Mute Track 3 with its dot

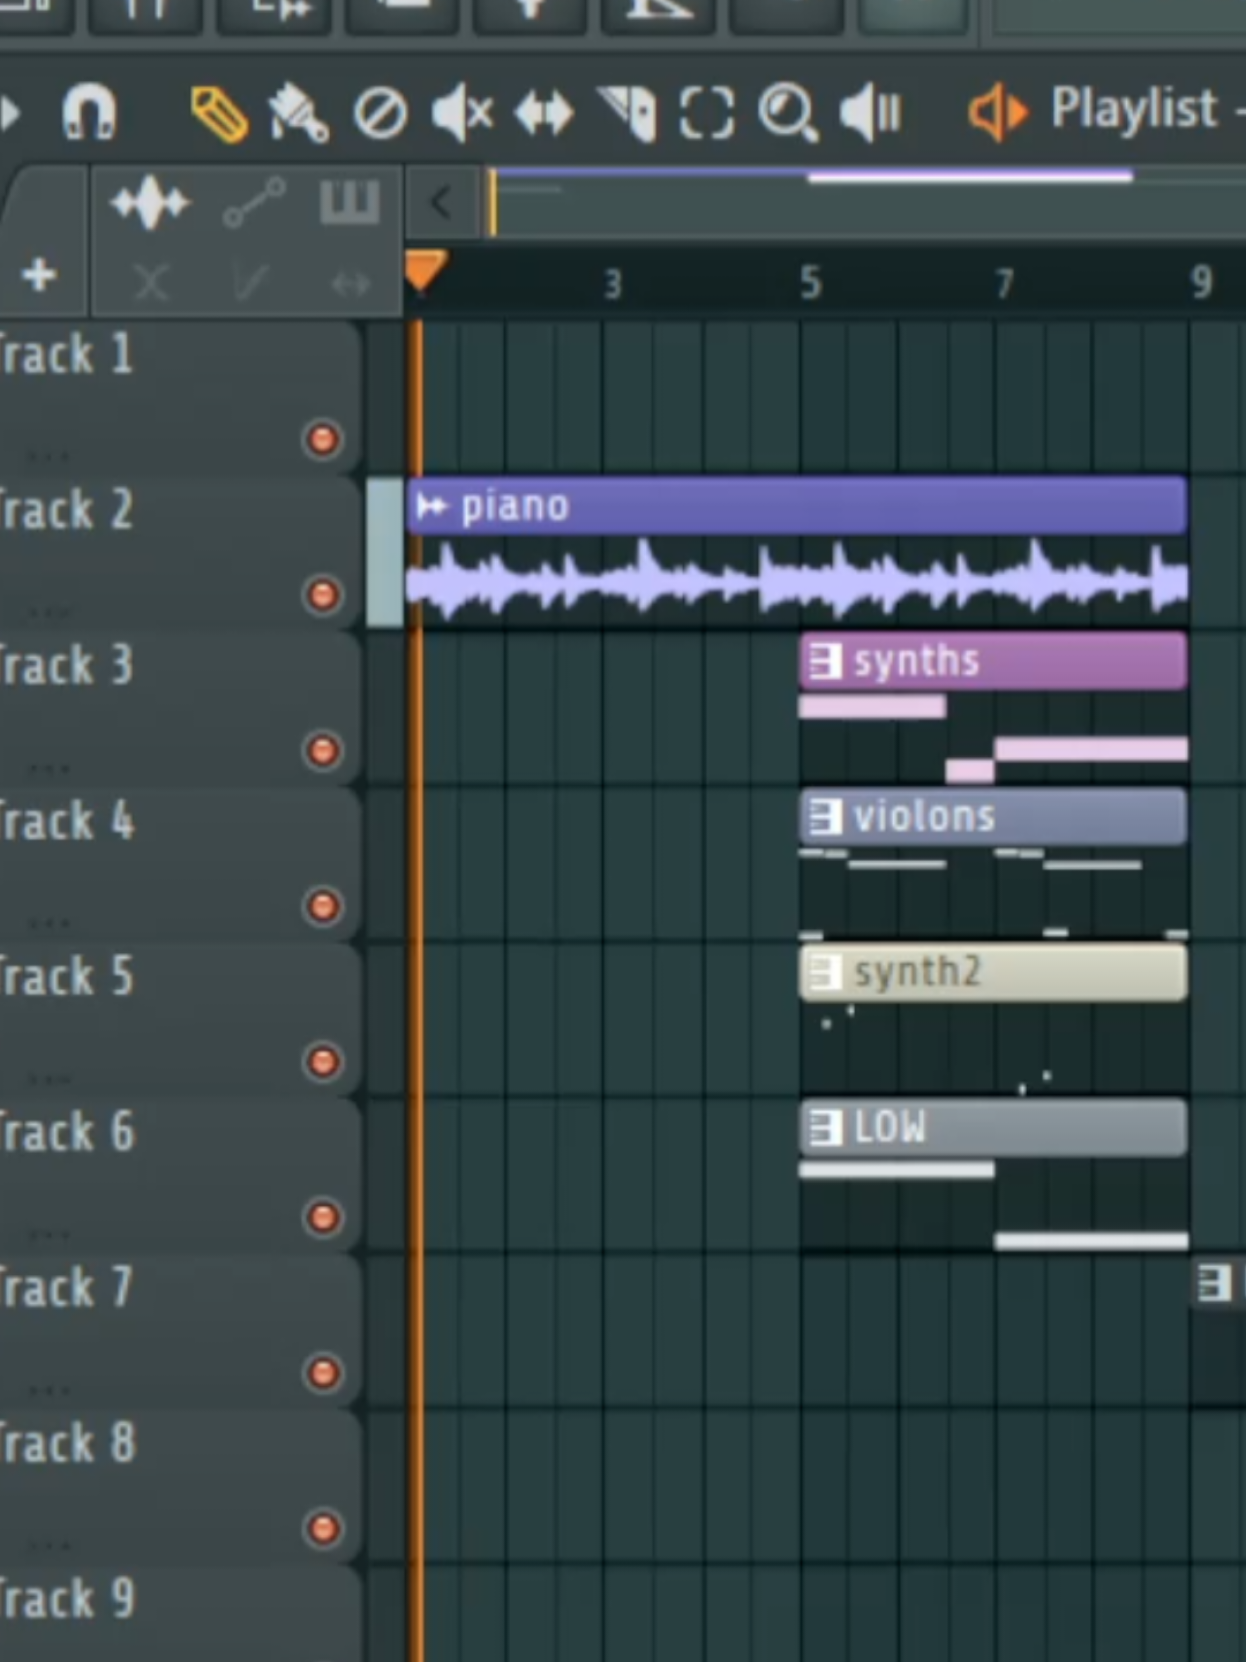click(x=322, y=750)
